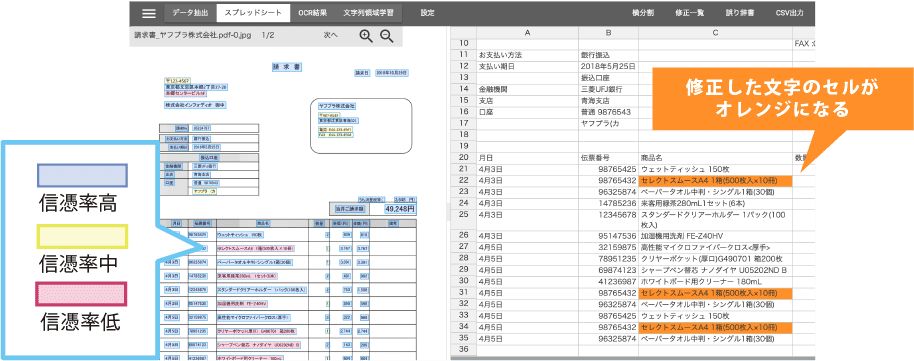Image resolution: width=914 pixels, height=361 pixels.
Task: Open the 誤り辞書 dictionary
Action: click(740, 13)
